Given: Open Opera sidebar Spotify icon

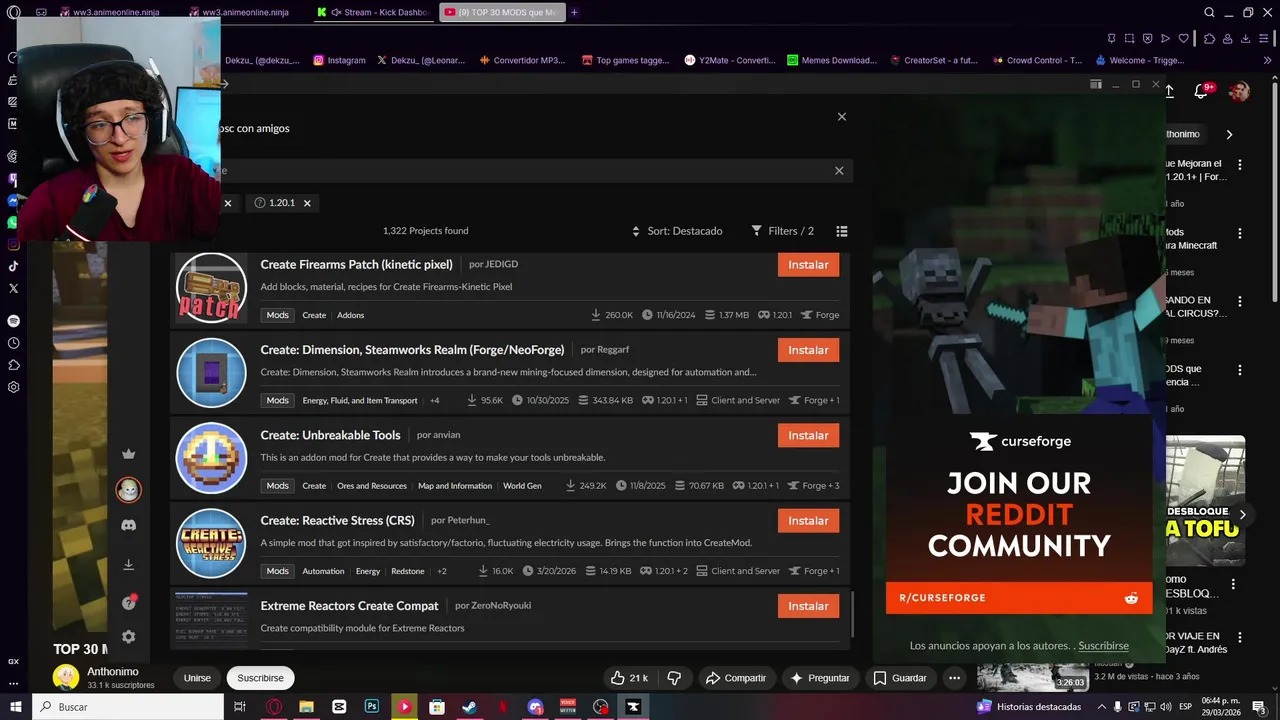Looking at the screenshot, I should click(13, 321).
